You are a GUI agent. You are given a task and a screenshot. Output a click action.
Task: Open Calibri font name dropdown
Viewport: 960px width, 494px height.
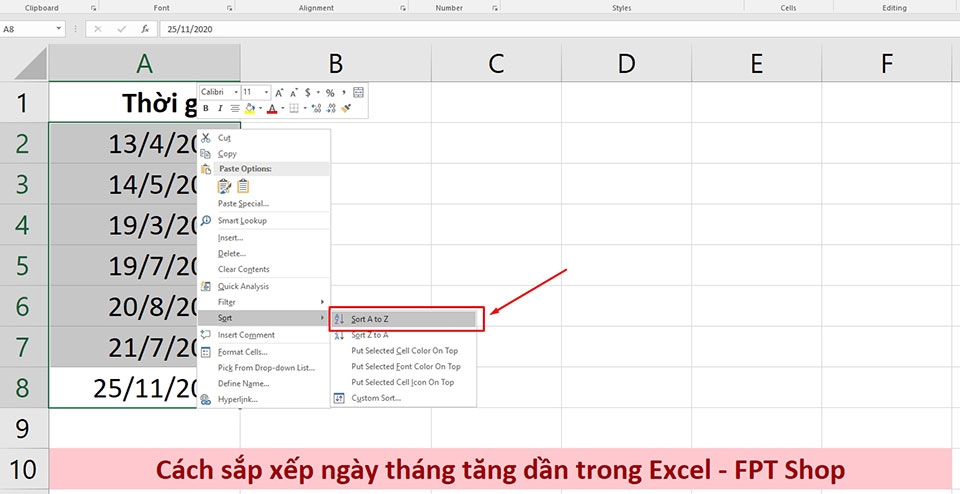(x=236, y=92)
